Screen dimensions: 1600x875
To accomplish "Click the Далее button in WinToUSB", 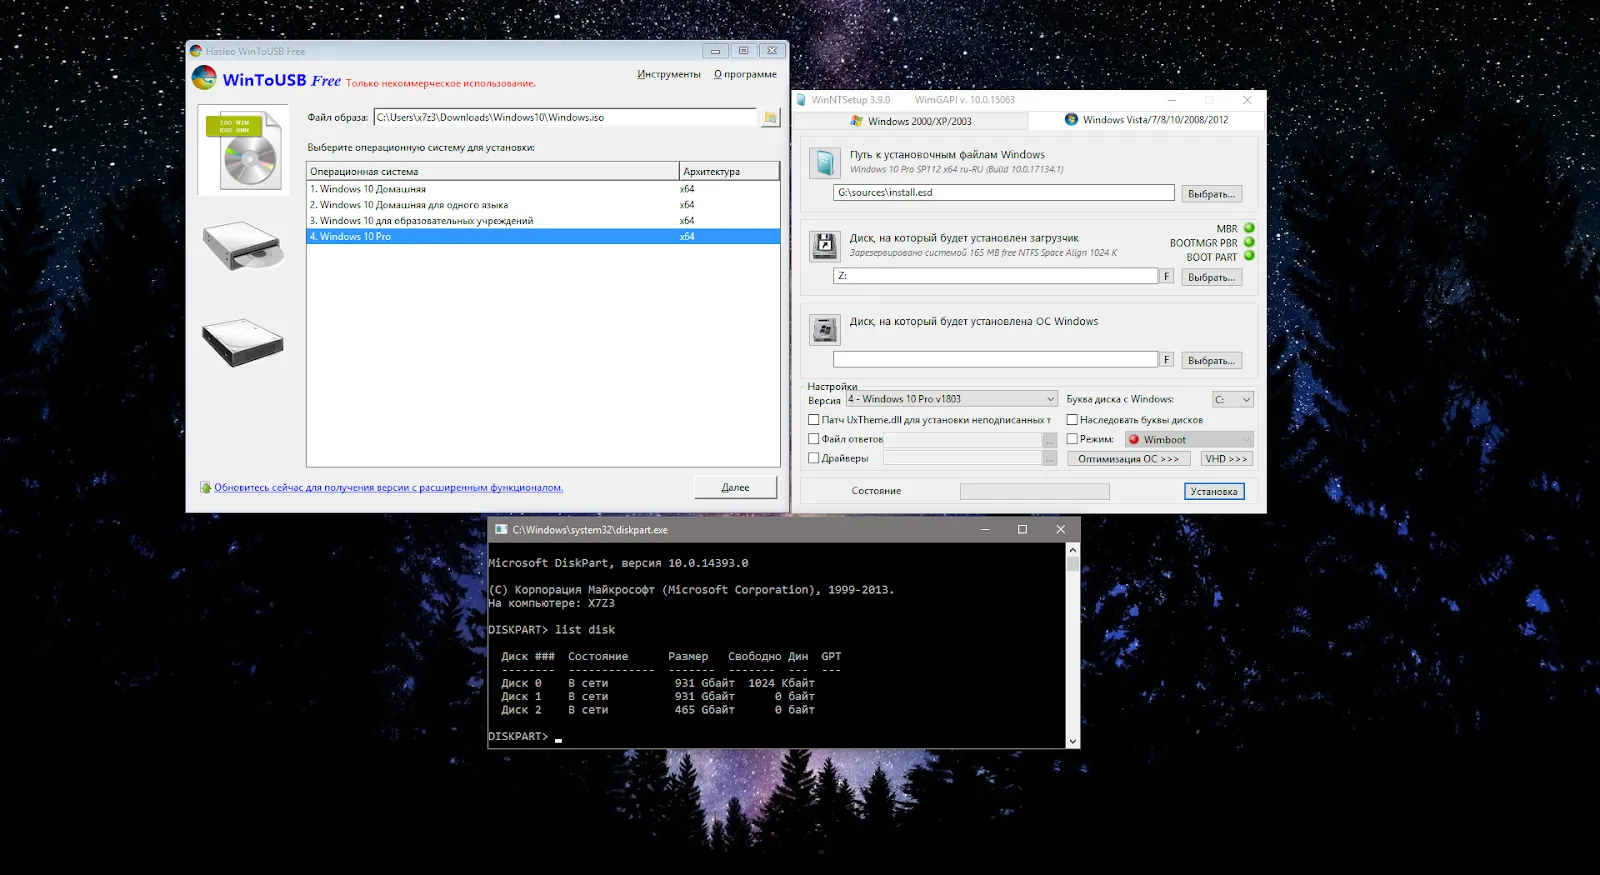I will click(x=735, y=487).
